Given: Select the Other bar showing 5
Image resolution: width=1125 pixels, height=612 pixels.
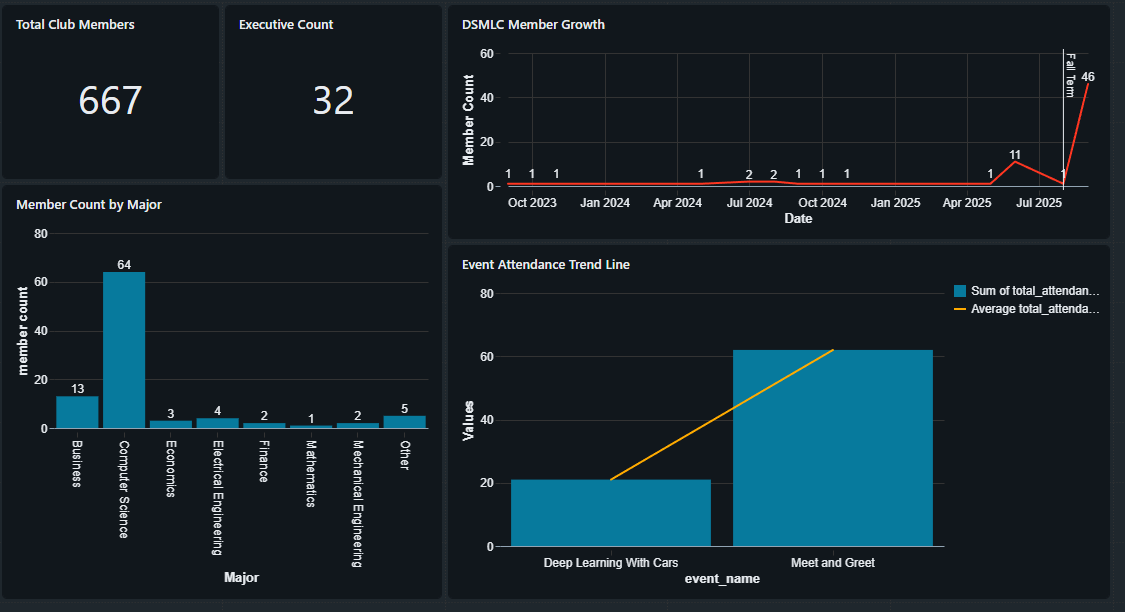Looking at the screenshot, I should coord(405,421).
